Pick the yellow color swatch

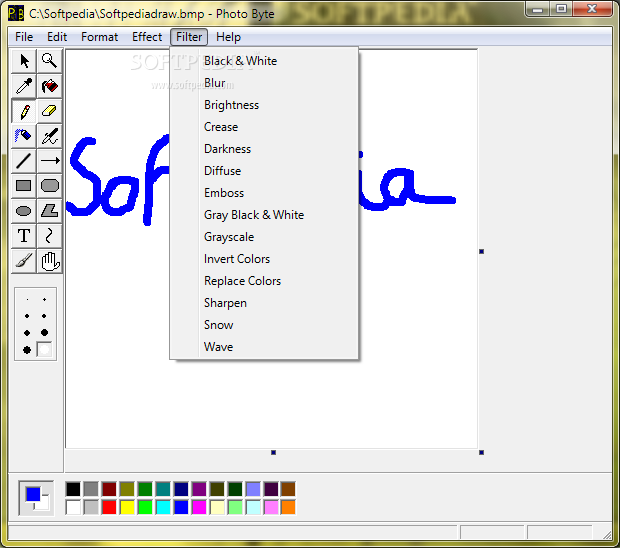click(127, 507)
